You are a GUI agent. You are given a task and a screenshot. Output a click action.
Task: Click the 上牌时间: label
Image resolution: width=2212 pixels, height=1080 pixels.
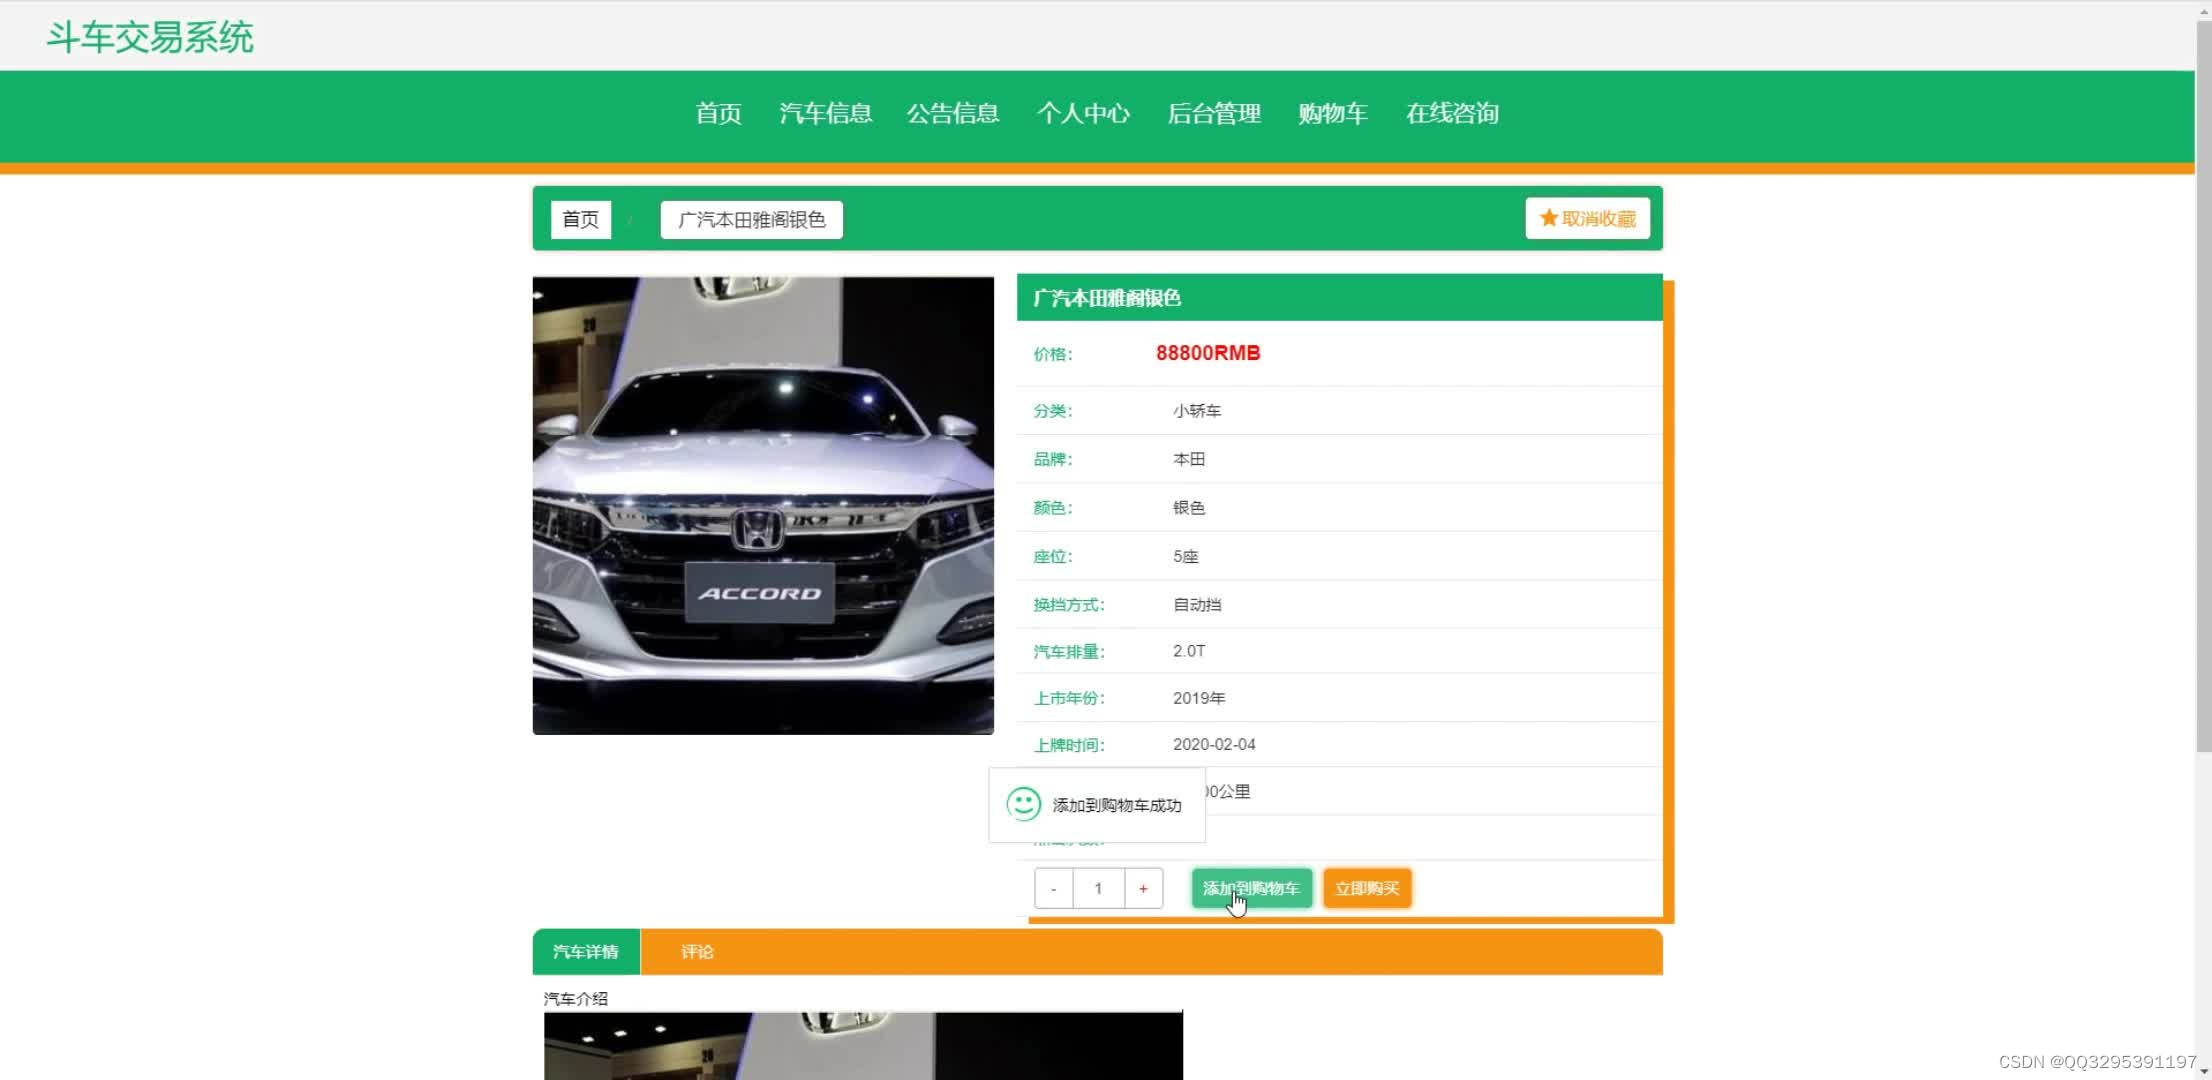click(x=1069, y=745)
